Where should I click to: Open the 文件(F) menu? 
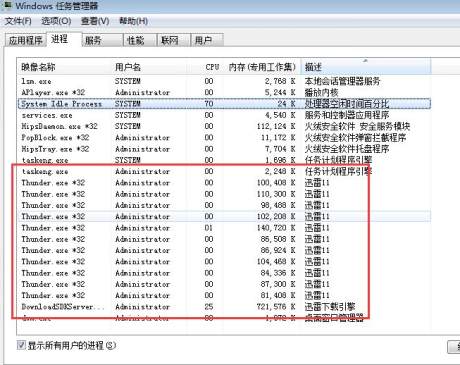pyautogui.click(x=18, y=21)
